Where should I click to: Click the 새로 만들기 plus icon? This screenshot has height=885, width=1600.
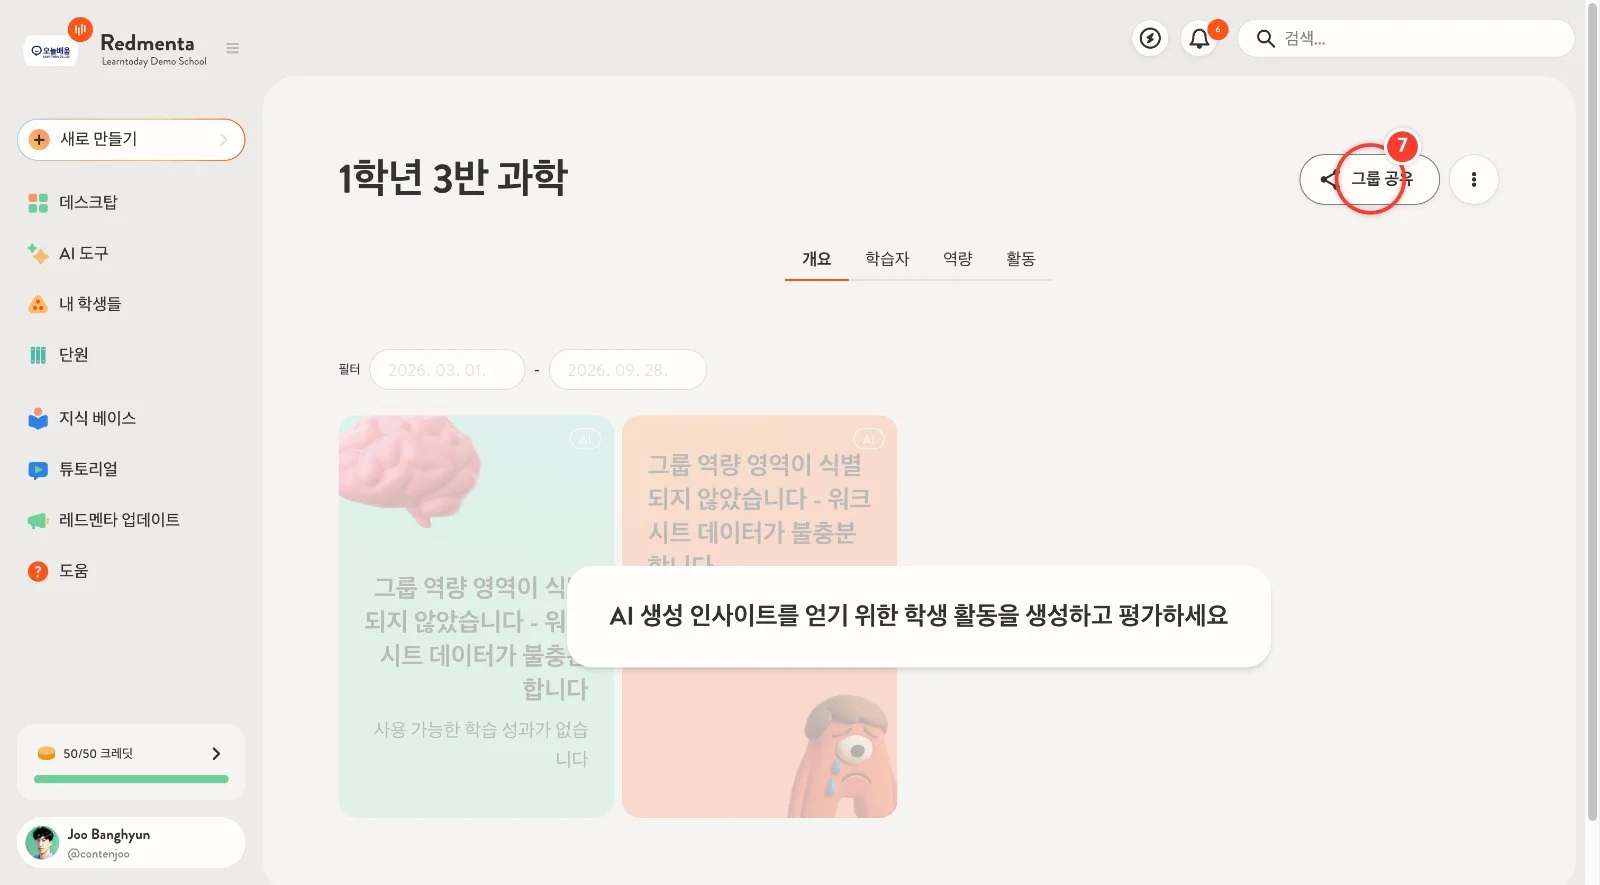pos(39,140)
